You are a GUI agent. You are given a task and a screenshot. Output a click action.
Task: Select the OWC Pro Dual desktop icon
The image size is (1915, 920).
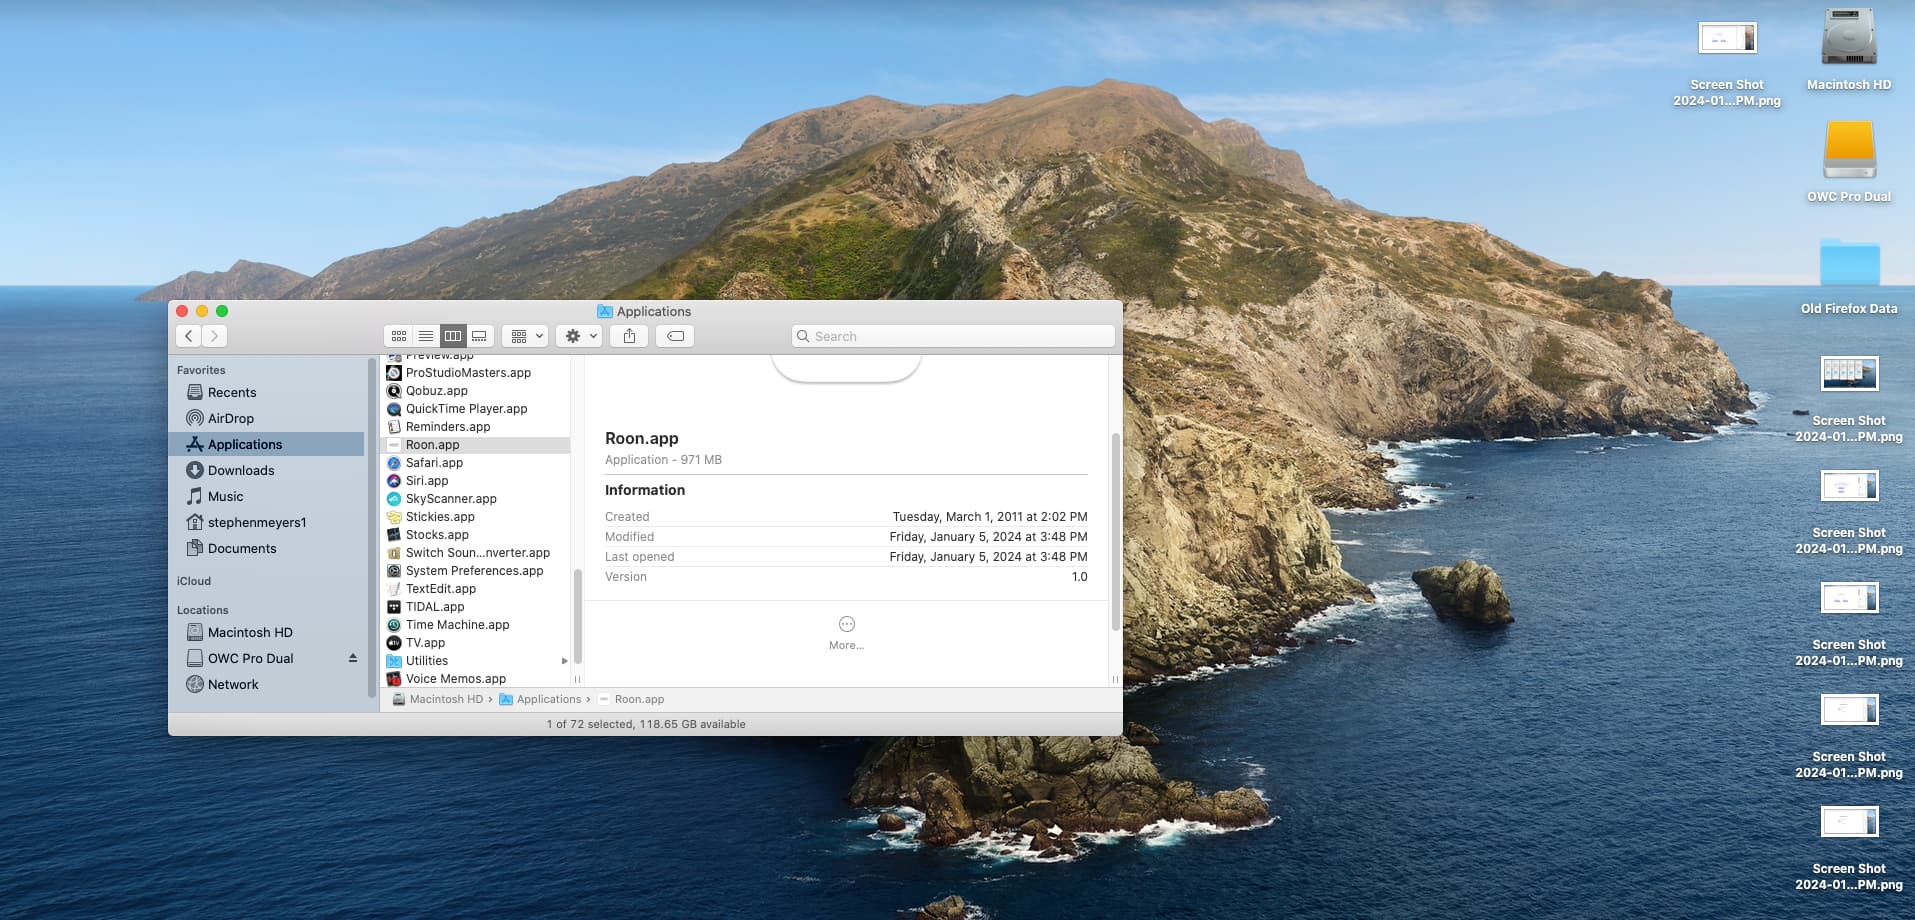pyautogui.click(x=1848, y=150)
